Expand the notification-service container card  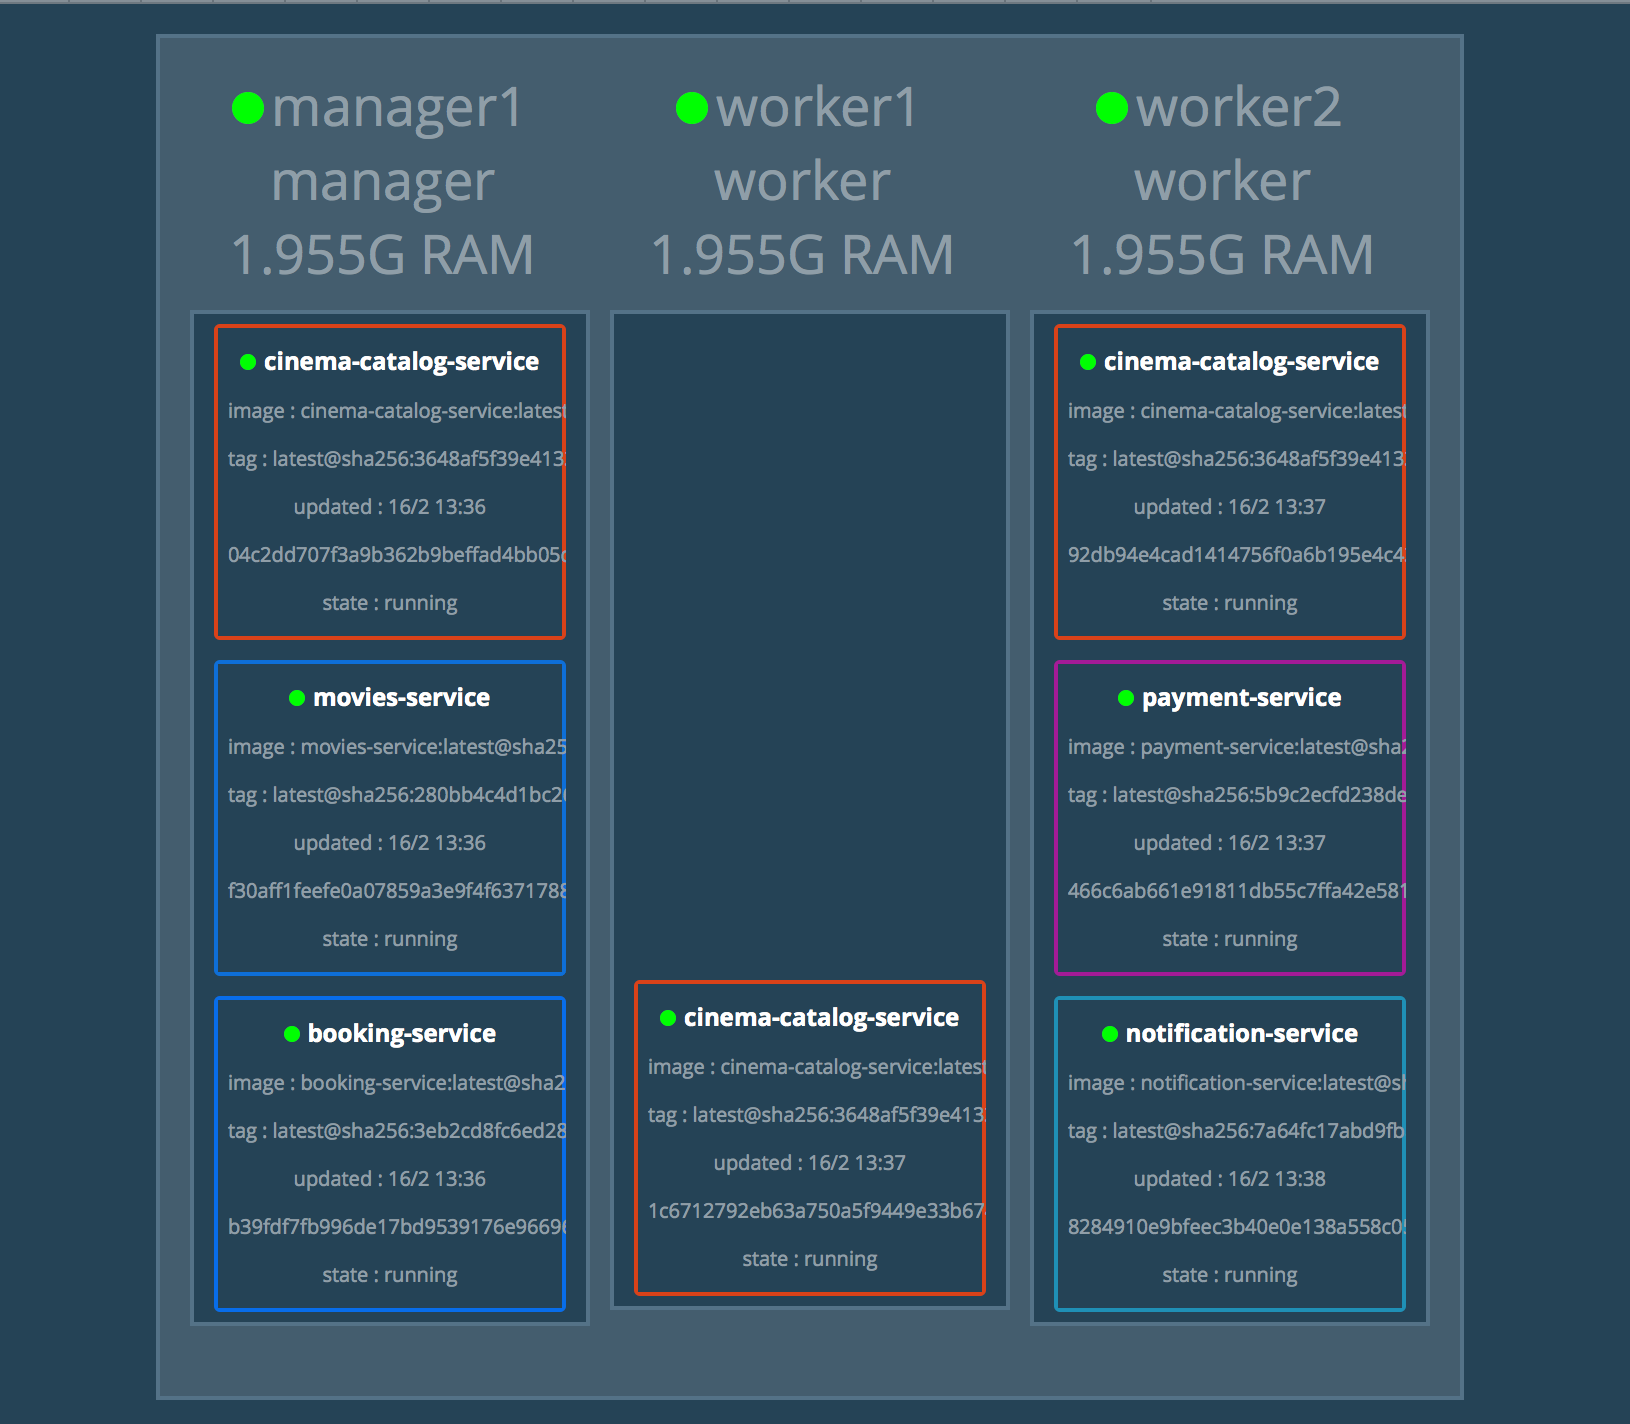(1229, 1150)
